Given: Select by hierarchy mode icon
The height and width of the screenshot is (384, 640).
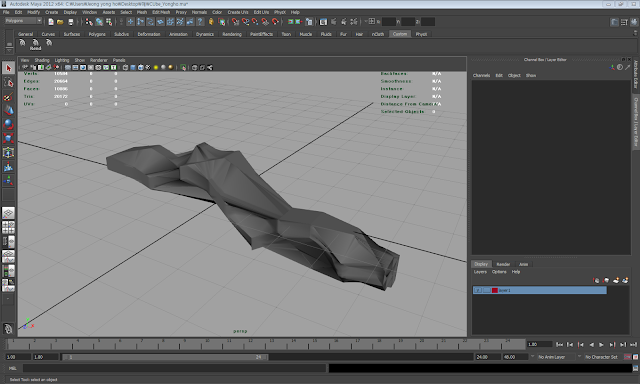Looking at the screenshot, I should (x=89, y=22).
